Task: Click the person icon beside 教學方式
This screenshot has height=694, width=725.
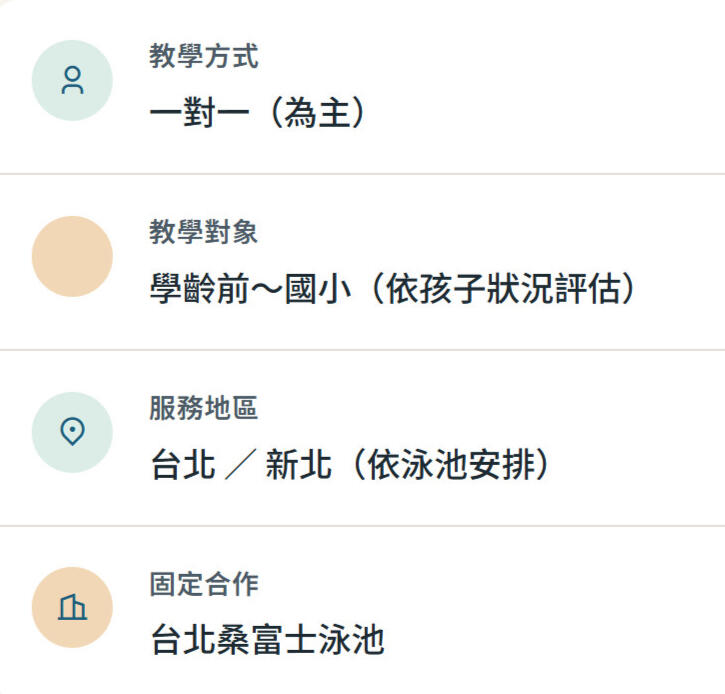Action: (x=72, y=80)
